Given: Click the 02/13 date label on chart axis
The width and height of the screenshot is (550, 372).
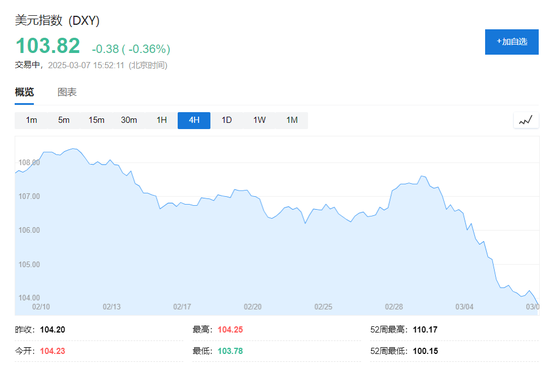Looking at the screenshot, I should [x=112, y=307].
